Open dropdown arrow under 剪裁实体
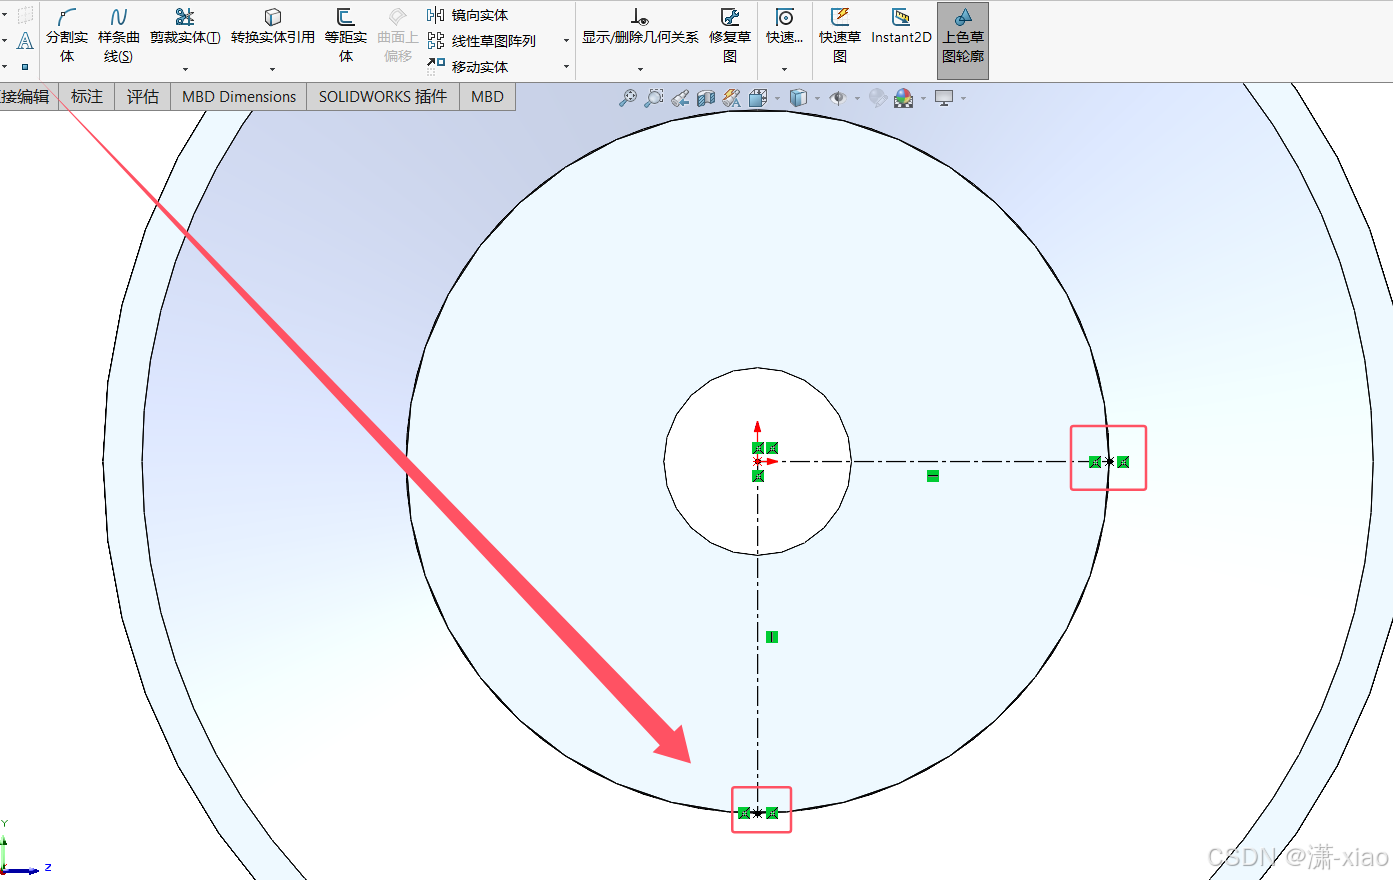Screen dimensions: 1393x880 185,69
